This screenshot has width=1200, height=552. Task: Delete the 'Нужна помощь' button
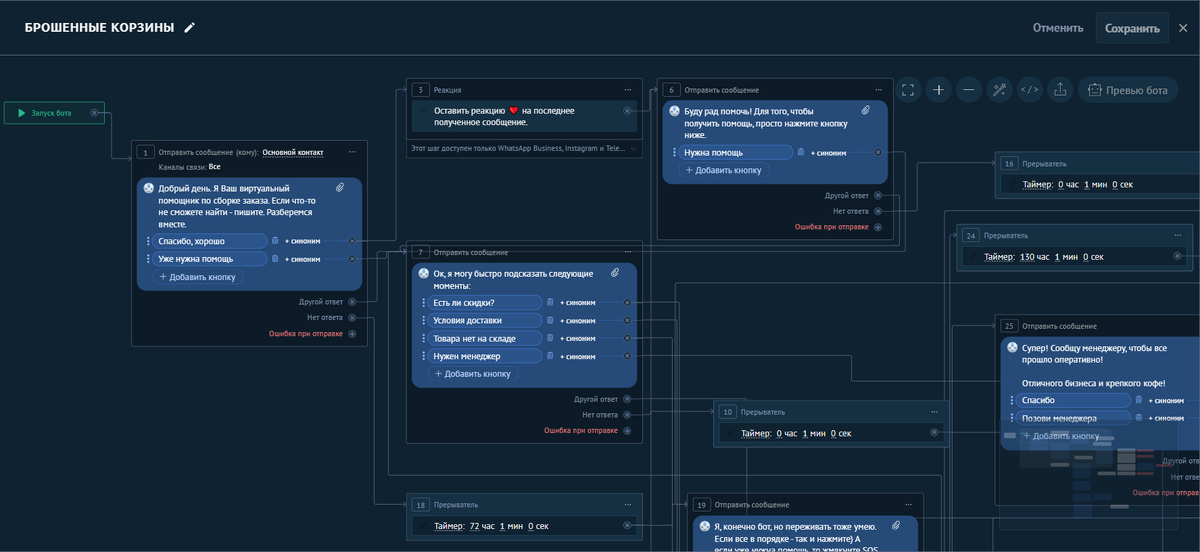click(x=800, y=153)
